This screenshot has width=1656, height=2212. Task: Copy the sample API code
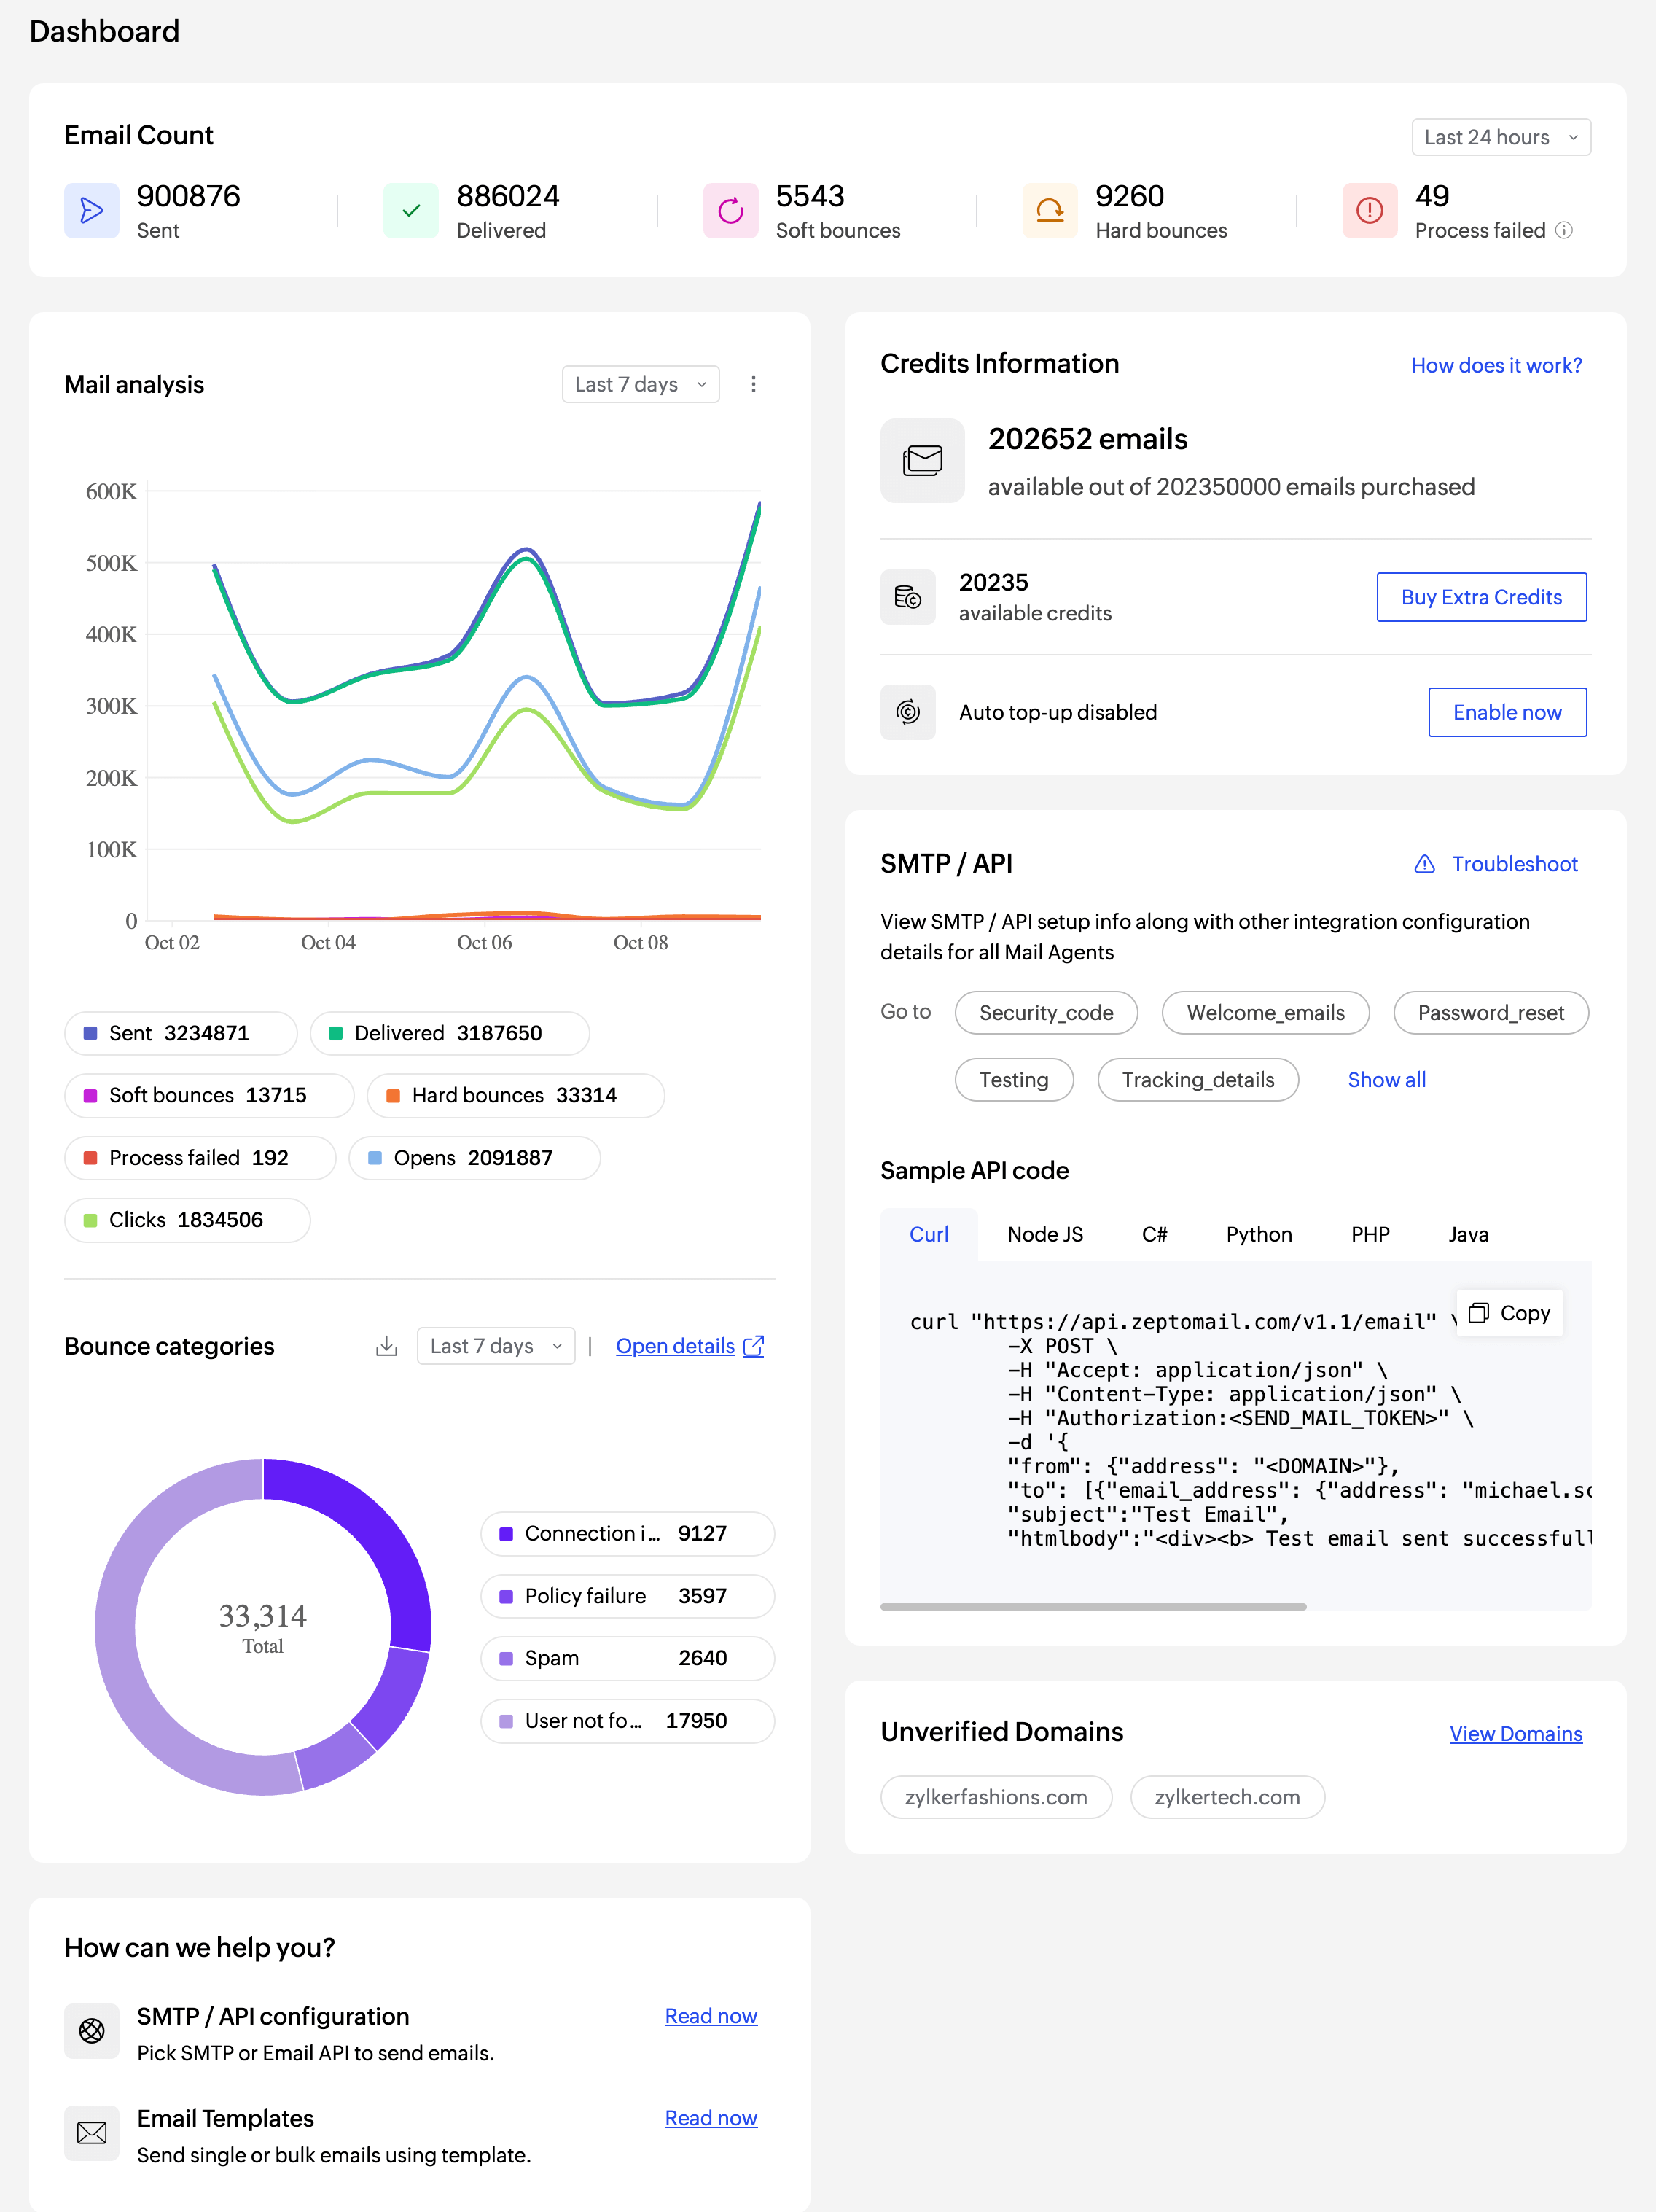pos(1509,1313)
